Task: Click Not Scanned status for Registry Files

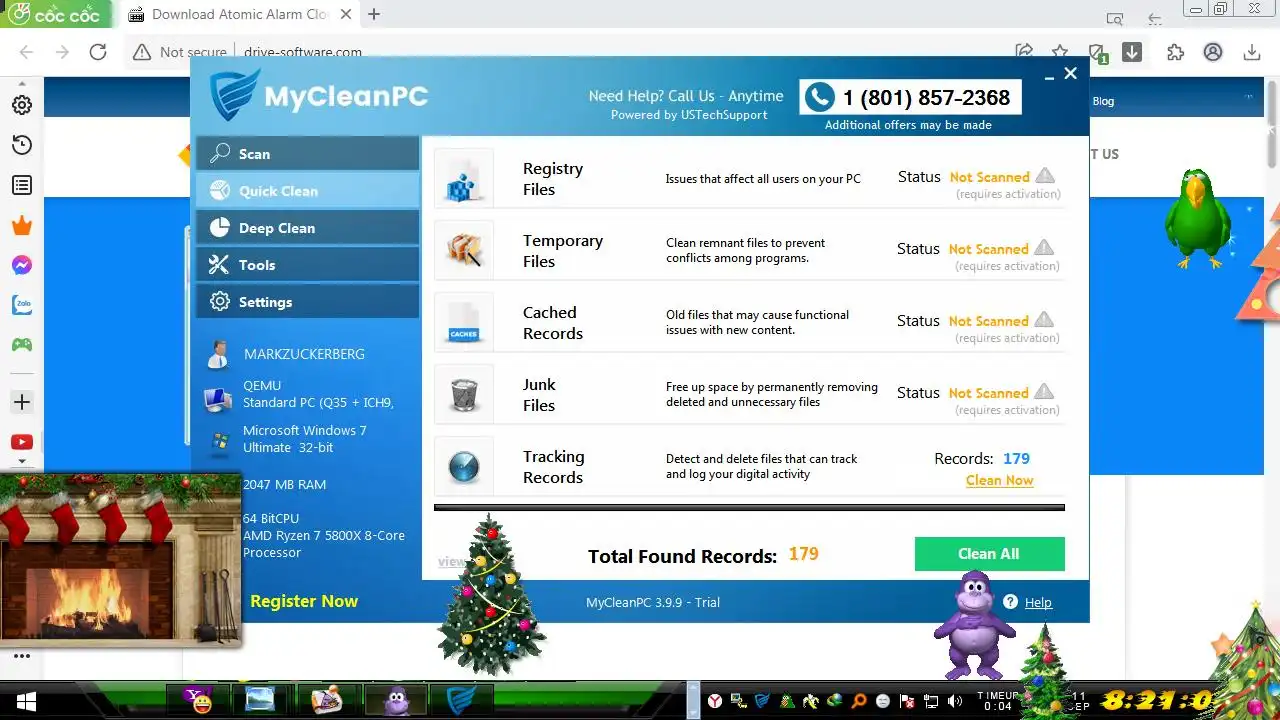Action: pyautogui.click(x=989, y=177)
